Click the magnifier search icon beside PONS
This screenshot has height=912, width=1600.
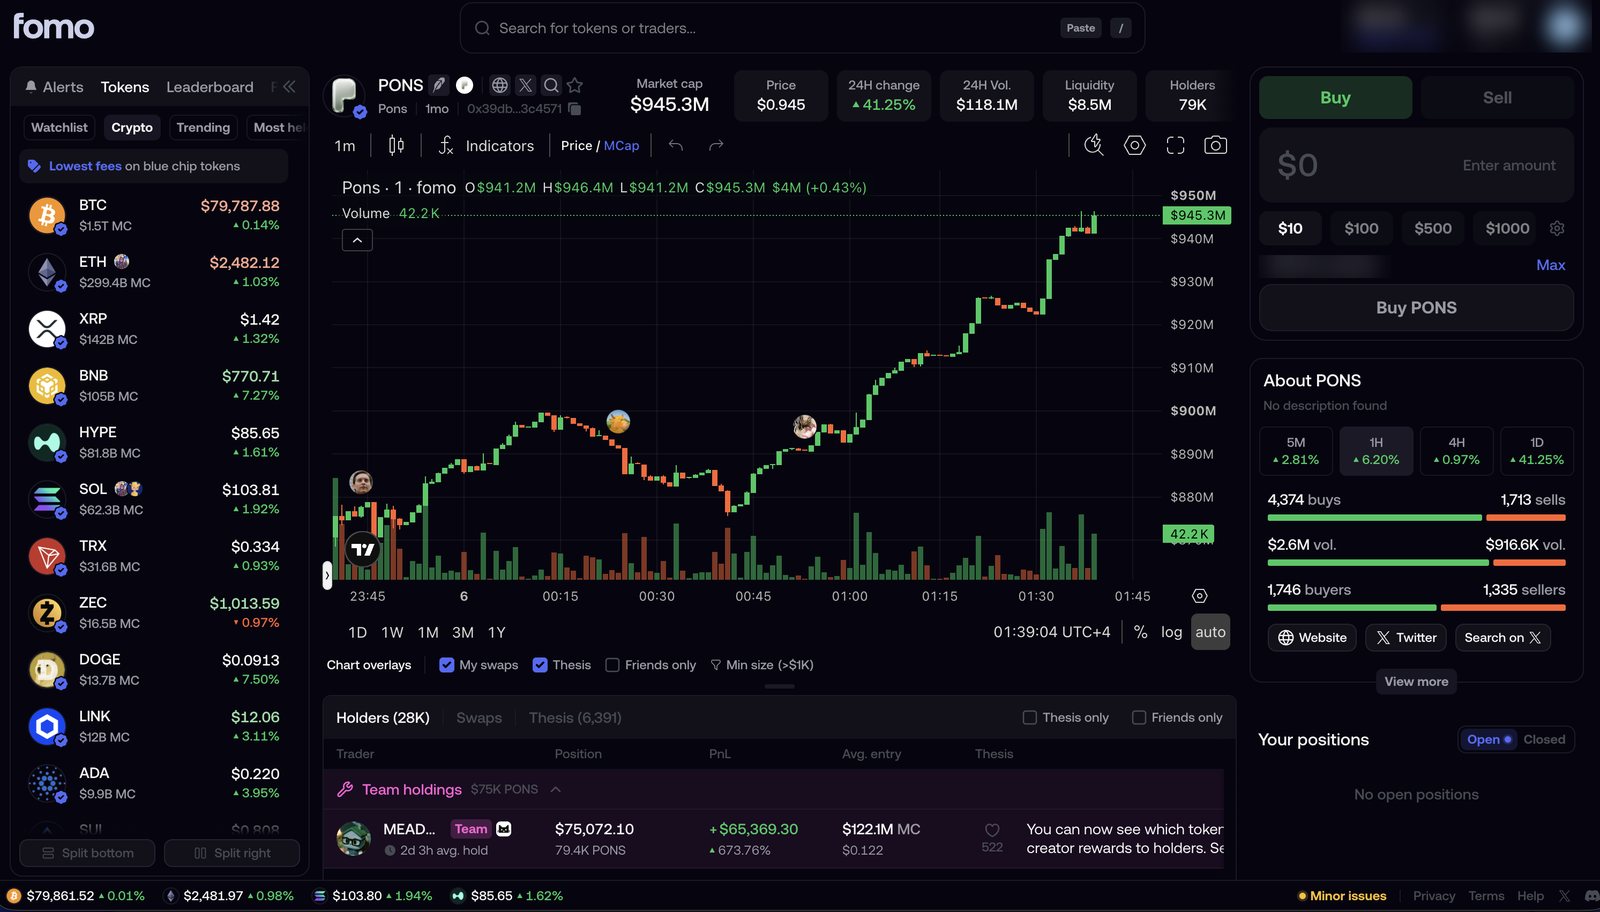pos(551,85)
